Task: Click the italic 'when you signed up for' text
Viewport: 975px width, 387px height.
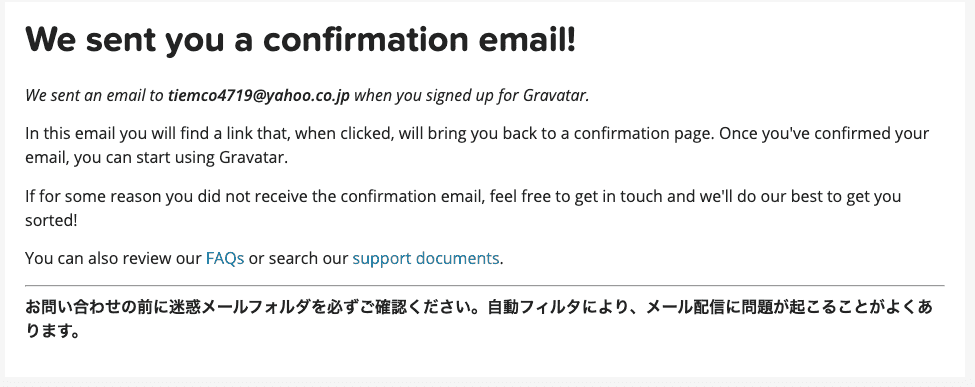Action: point(436,96)
